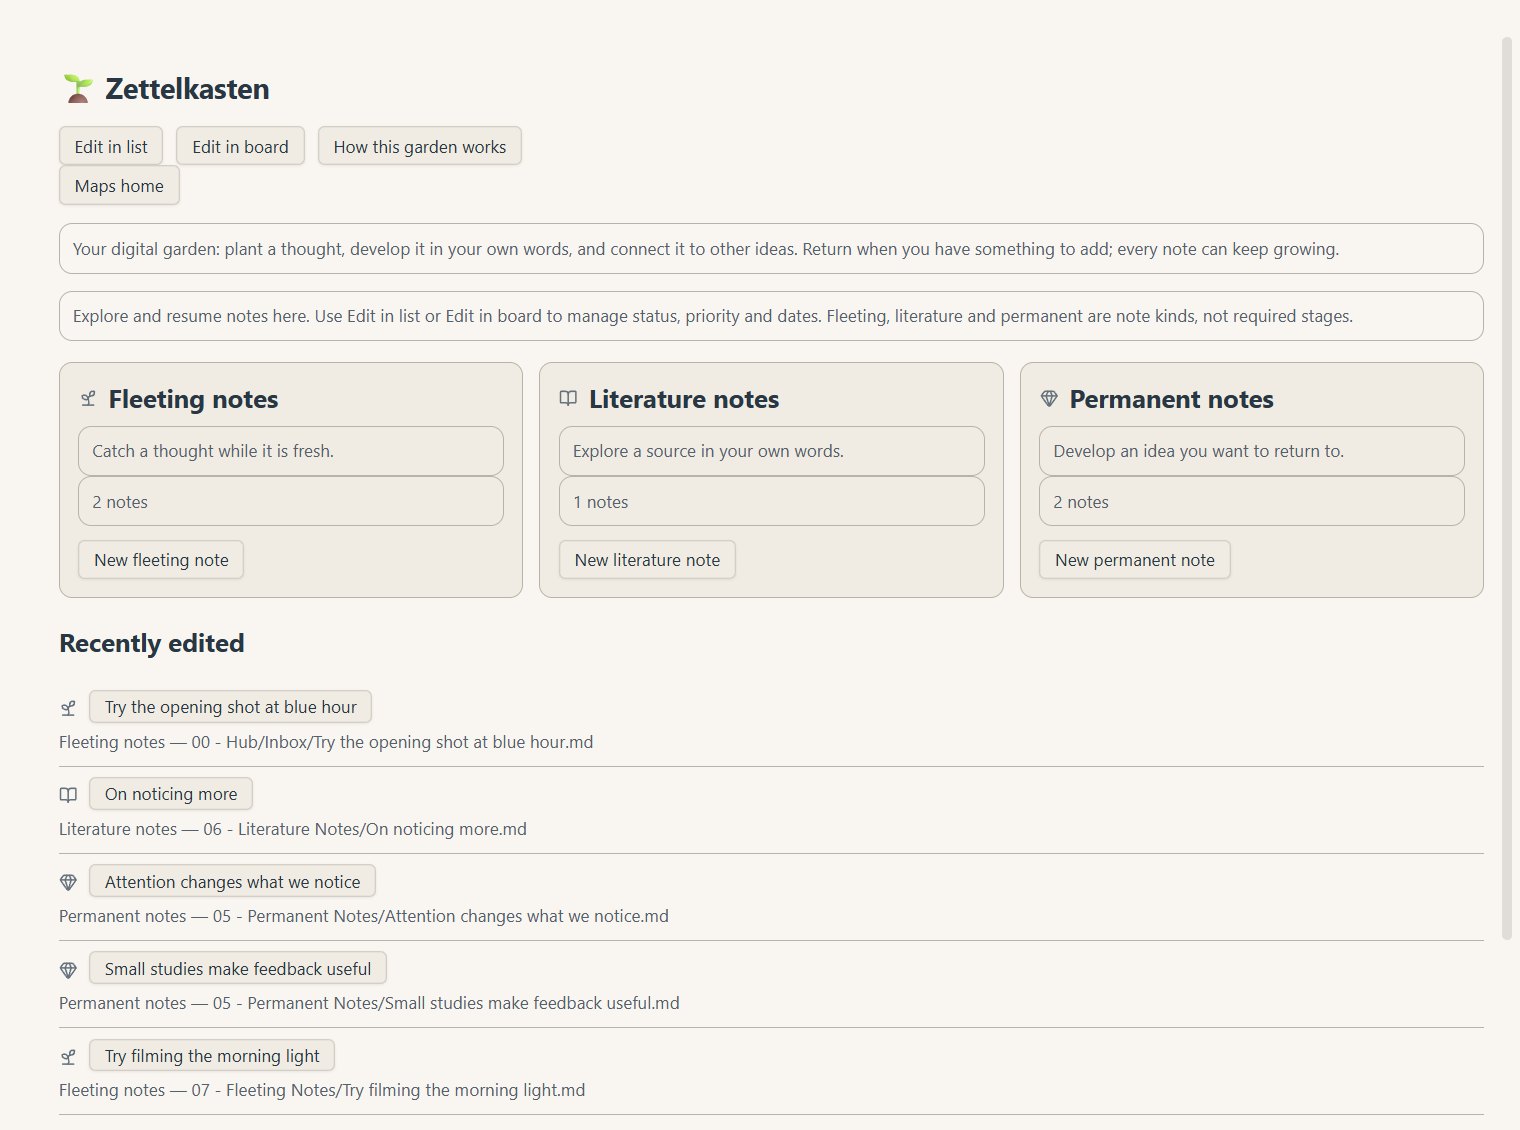Screen dimensions: 1520x1130
Task: Click the '1 notes' count in Literature notes
Action: pyautogui.click(x=601, y=502)
